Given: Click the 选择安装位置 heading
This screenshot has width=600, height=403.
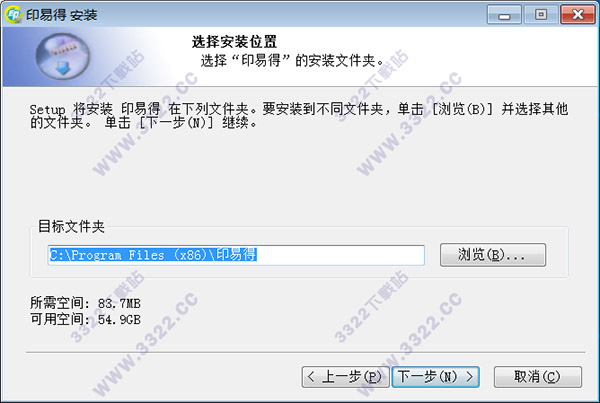Looking at the screenshot, I should point(234,42).
